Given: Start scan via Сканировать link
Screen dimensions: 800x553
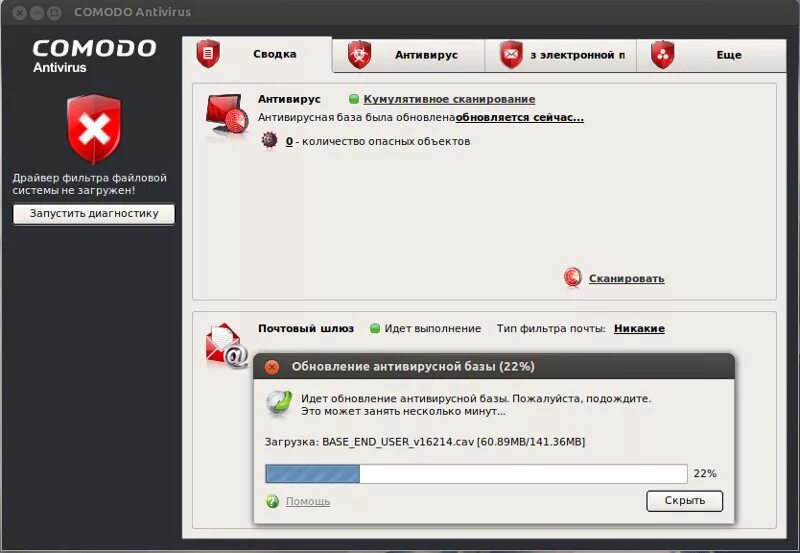Looking at the screenshot, I should pyautogui.click(x=627, y=279).
